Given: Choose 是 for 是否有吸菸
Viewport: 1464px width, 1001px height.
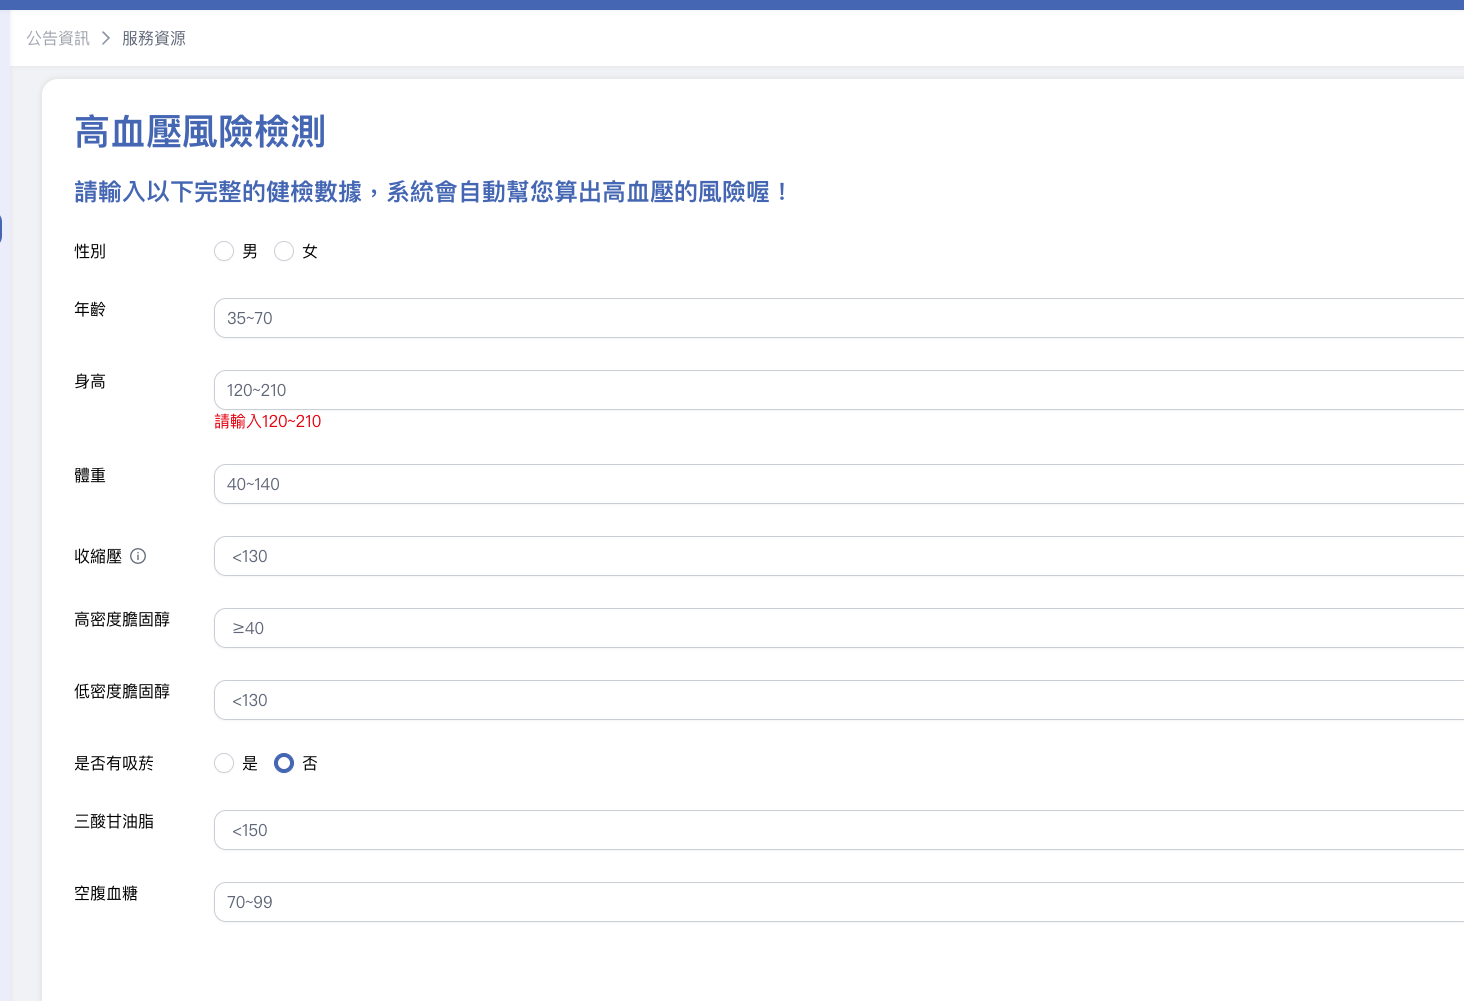Looking at the screenshot, I should click(224, 763).
